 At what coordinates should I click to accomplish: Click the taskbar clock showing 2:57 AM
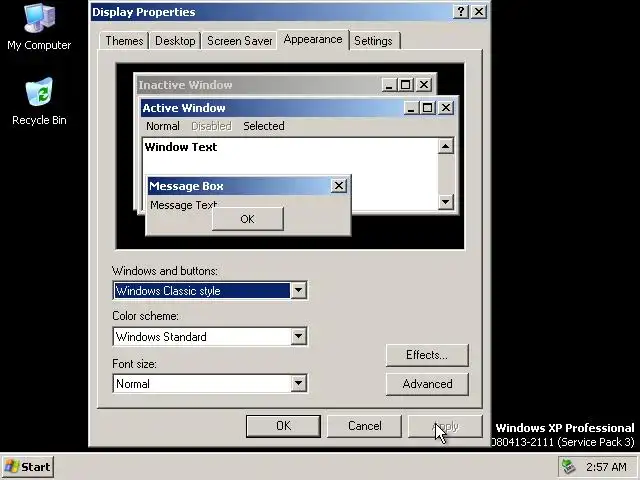(x=606, y=467)
